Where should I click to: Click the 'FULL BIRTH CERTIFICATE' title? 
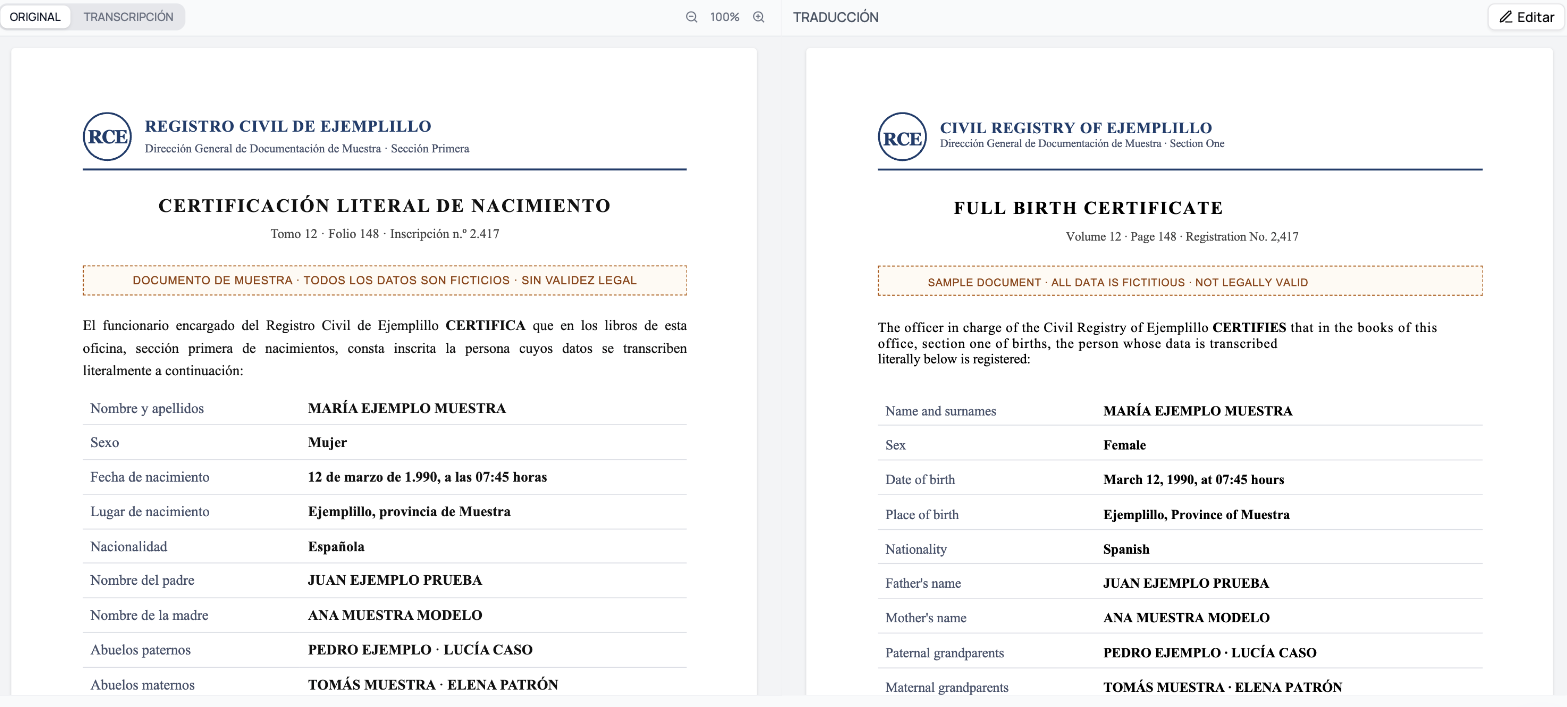pos(1088,209)
